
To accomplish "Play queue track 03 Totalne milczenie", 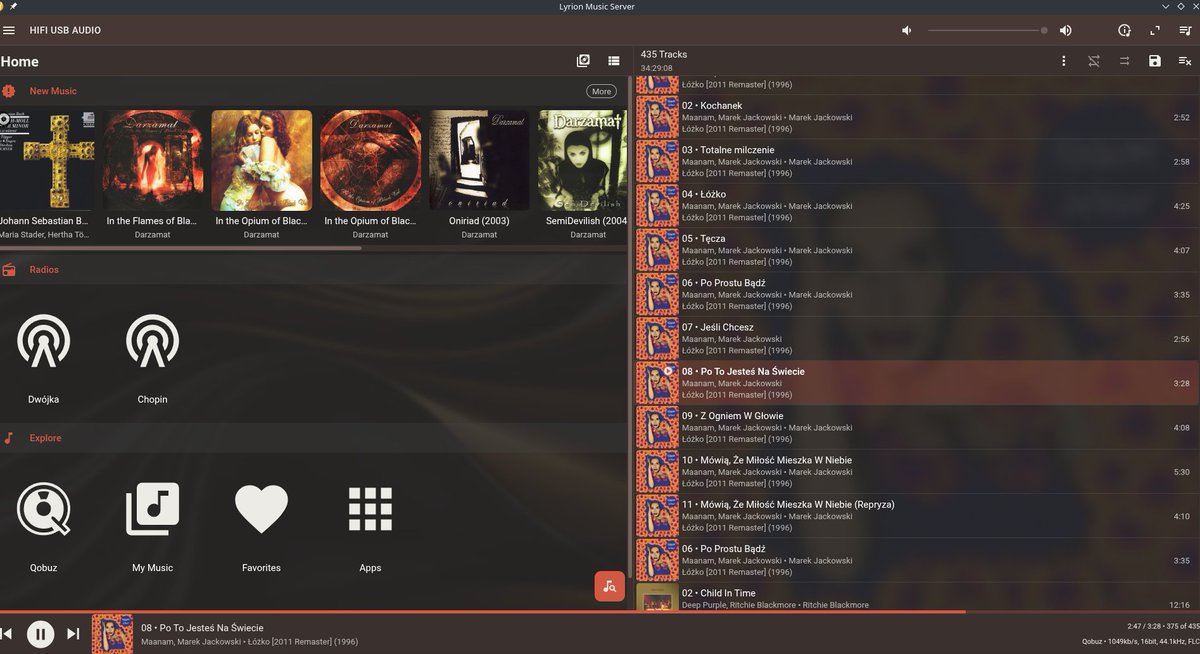I will point(918,161).
